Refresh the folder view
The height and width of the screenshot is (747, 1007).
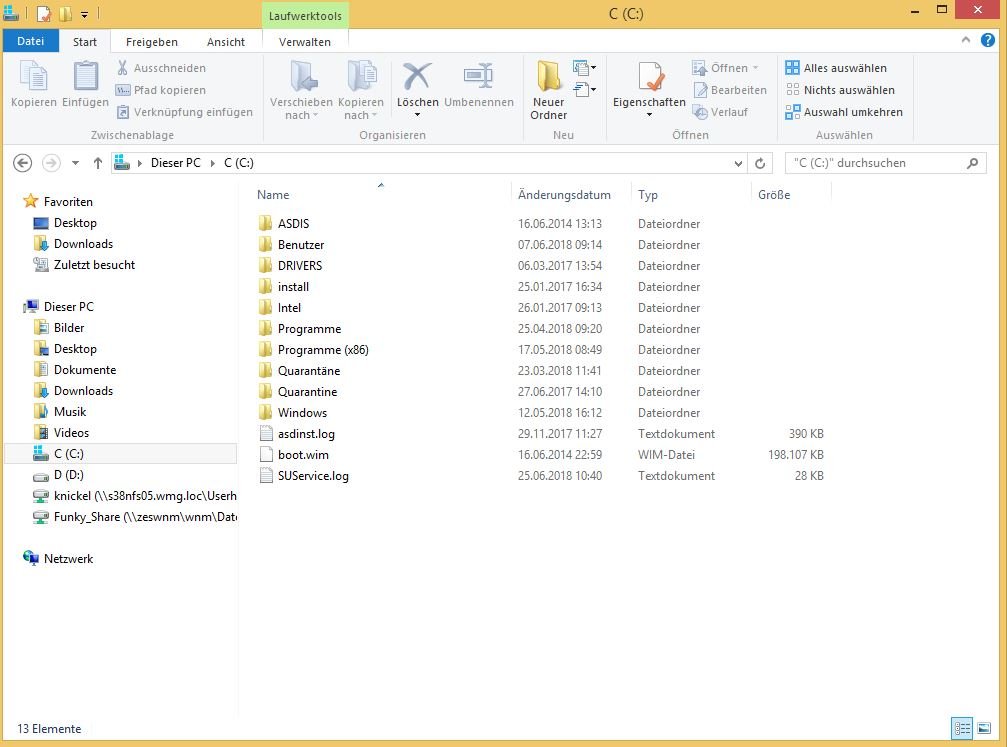(x=760, y=163)
